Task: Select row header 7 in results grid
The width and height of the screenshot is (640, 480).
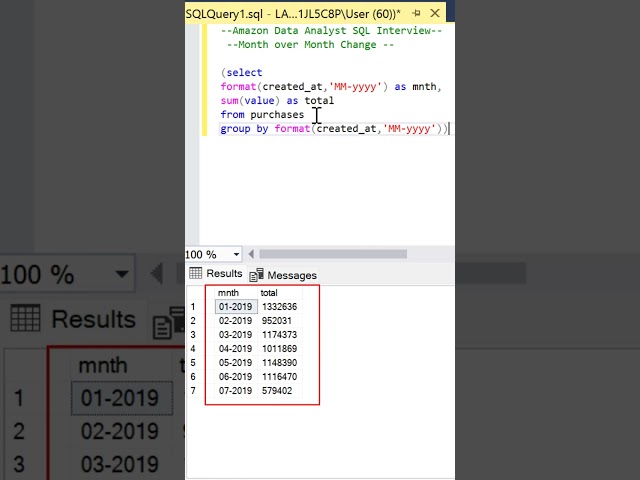Action: [x=193, y=391]
